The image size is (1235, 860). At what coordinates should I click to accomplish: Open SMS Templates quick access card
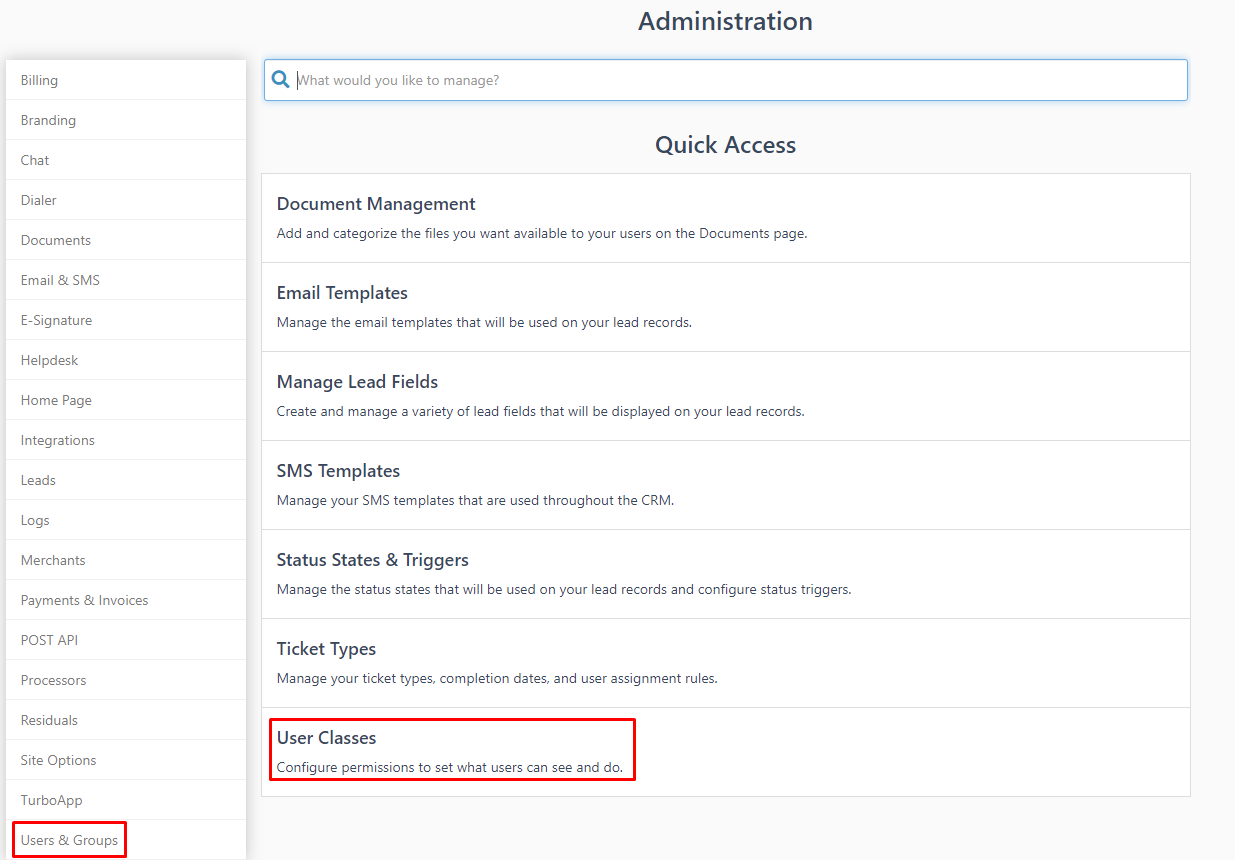[726, 485]
